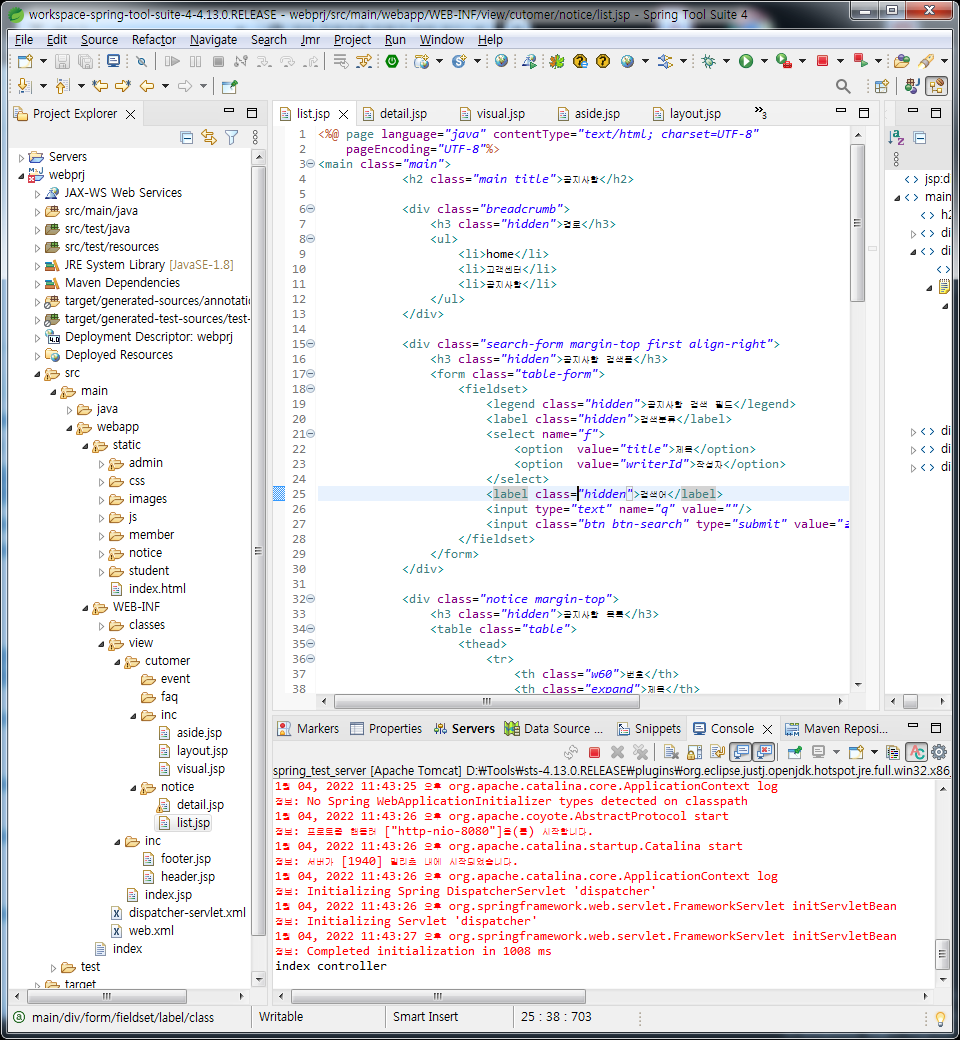Click the Search magnifier icon in toolbar
This screenshot has height=1040, width=960.
click(x=843, y=86)
